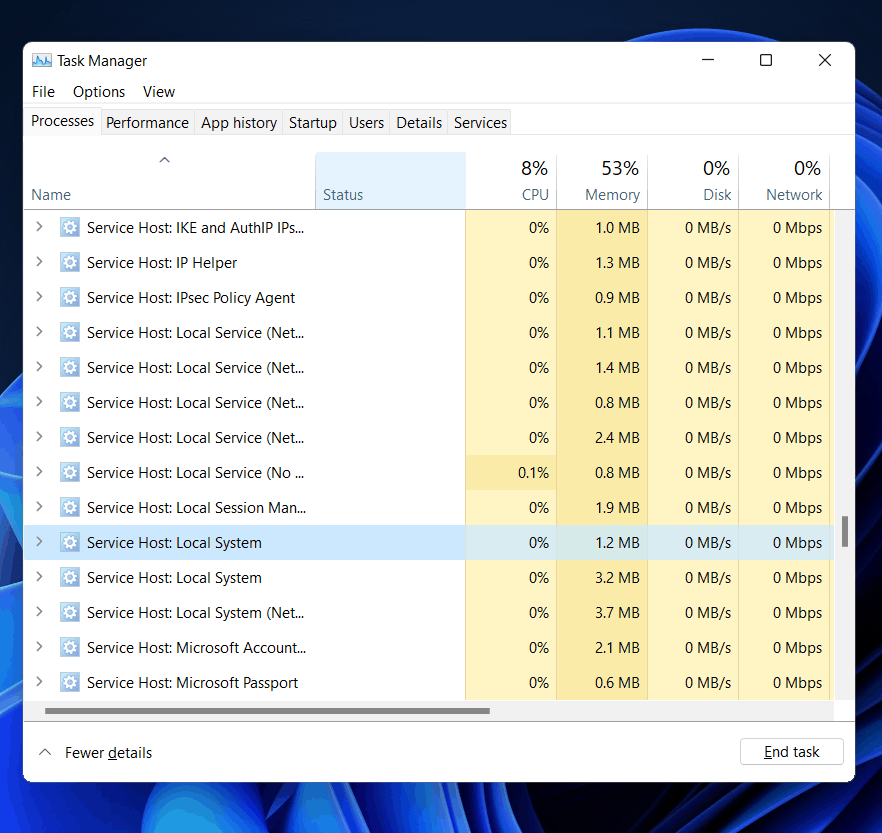Collapse view with Fewer details chevron
The height and width of the screenshot is (833, 882).
tap(45, 752)
